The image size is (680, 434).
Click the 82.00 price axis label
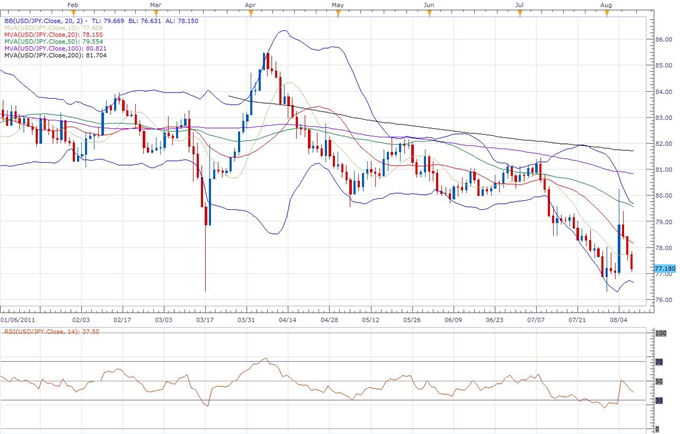pos(664,144)
